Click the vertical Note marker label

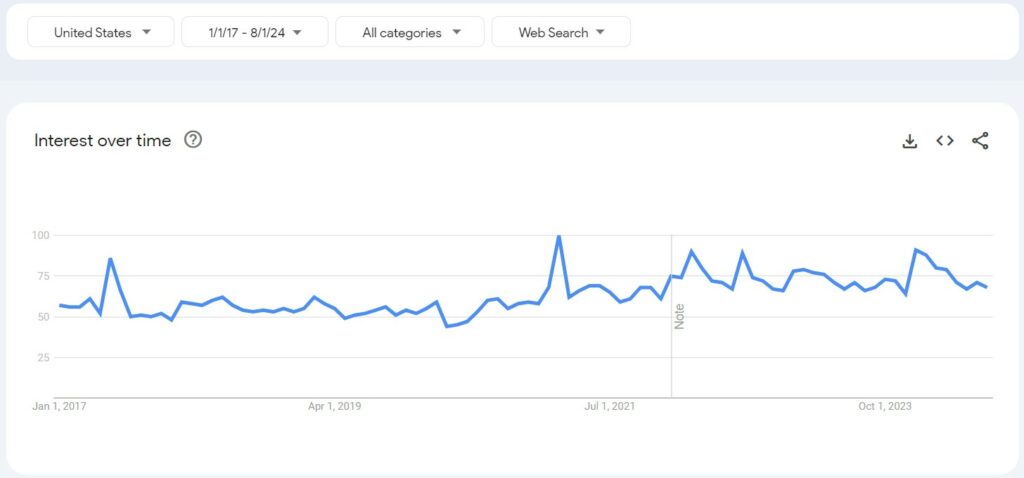pos(680,317)
